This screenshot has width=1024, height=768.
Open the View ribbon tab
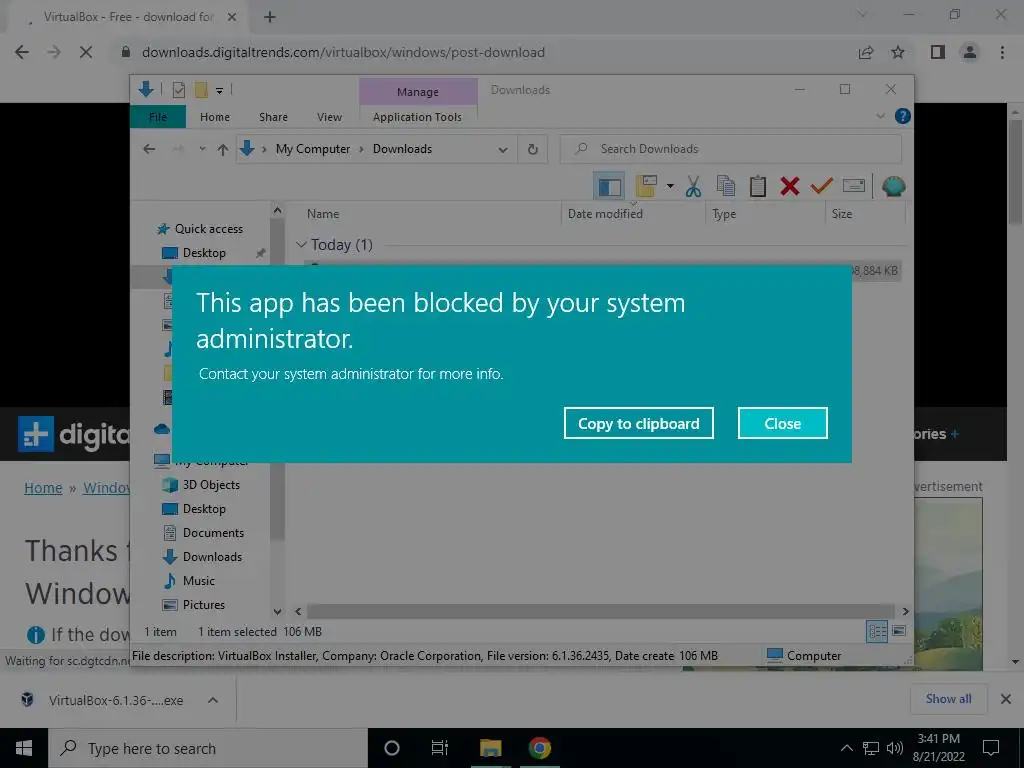point(329,117)
